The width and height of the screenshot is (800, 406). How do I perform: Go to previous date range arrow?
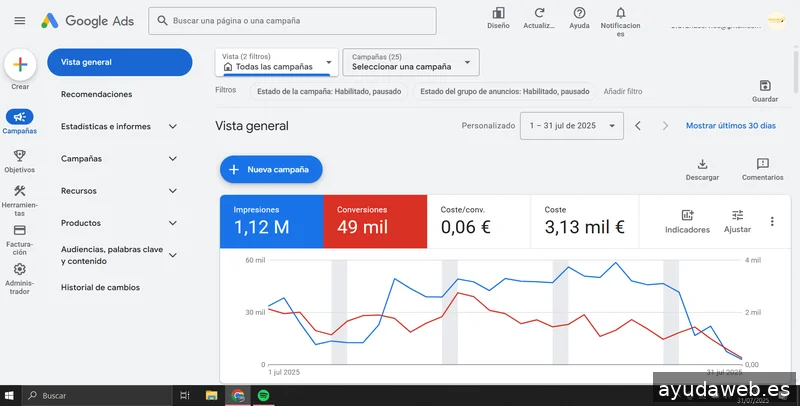click(638, 125)
